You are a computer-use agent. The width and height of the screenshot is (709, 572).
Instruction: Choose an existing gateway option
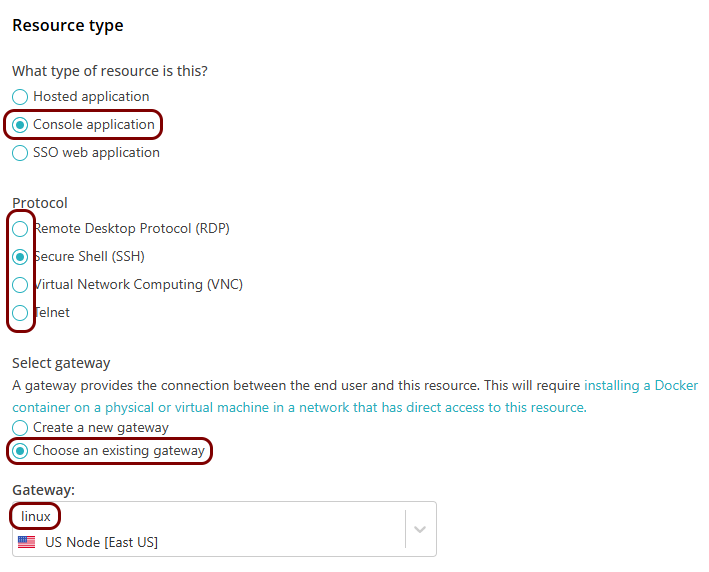[20, 451]
